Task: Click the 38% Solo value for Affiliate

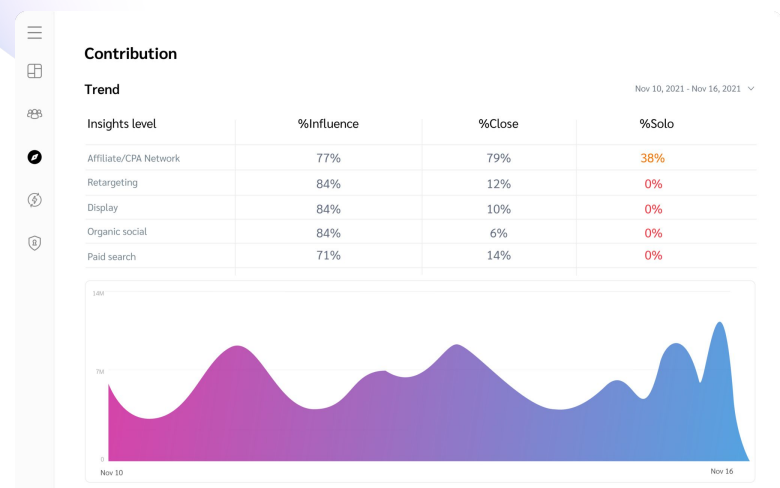Action: (x=653, y=158)
